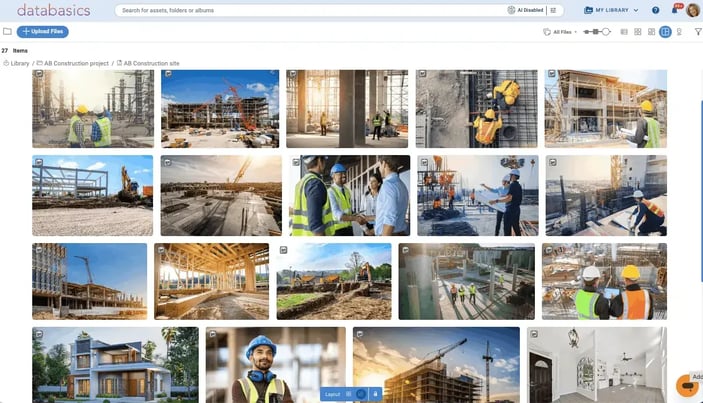Viewport: 703px width, 403px height.
Task: Click icon on two-workers-talking thumbnail corner
Action: pyautogui.click(x=39, y=74)
